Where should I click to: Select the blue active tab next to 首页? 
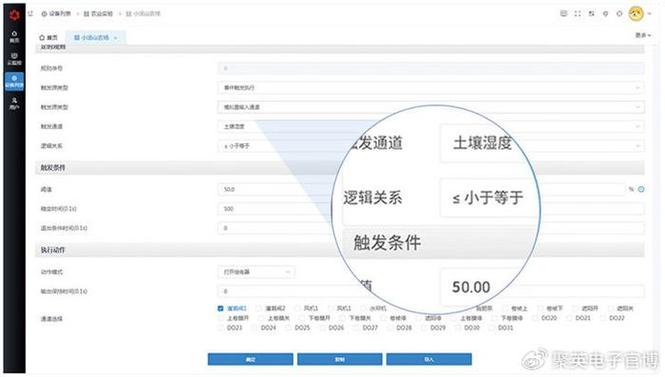(95, 37)
